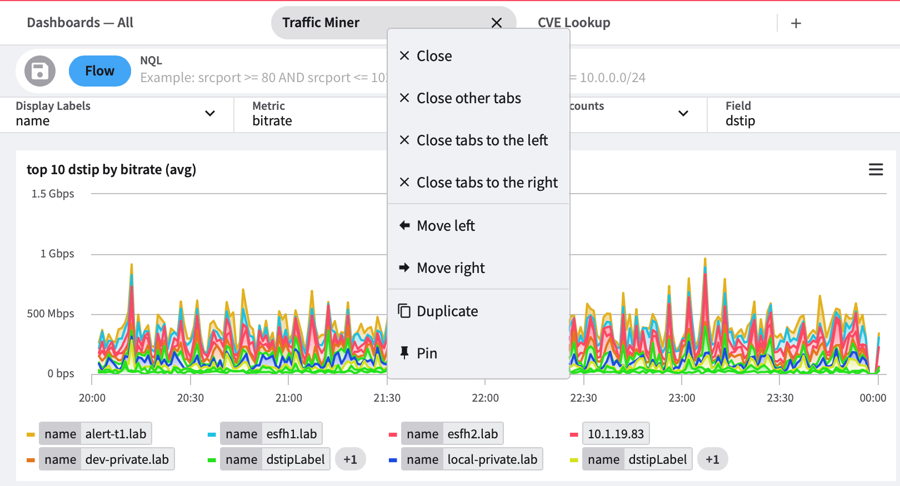Switch to CVE Lookup tab

[574, 23]
